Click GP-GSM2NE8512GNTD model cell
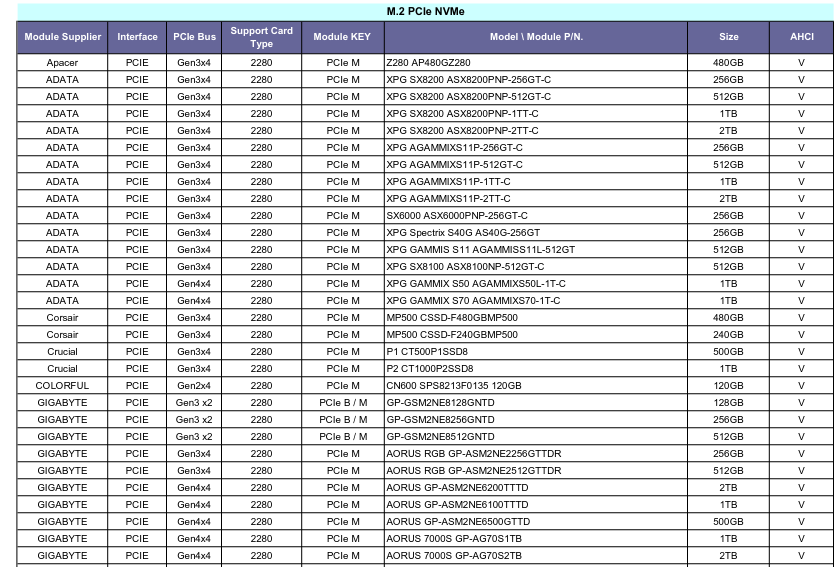This screenshot has width=840, height=567. click(x=536, y=437)
